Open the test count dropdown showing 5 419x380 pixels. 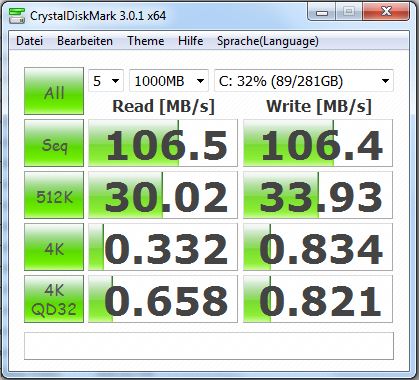[x=106, y=80]
